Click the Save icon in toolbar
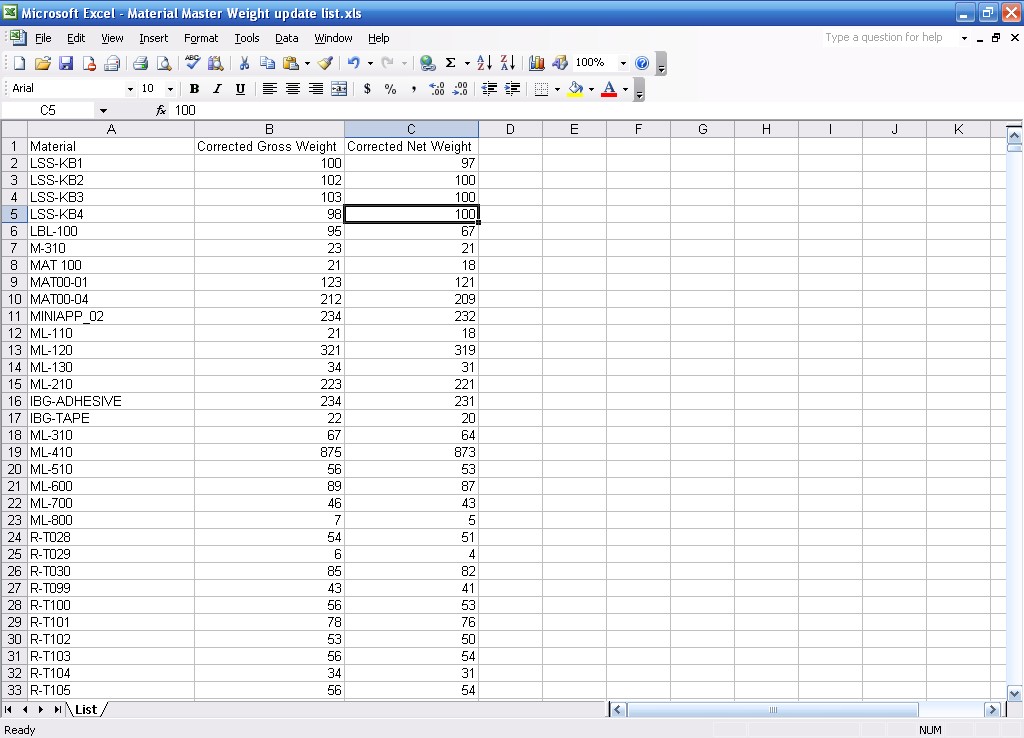 66,63
